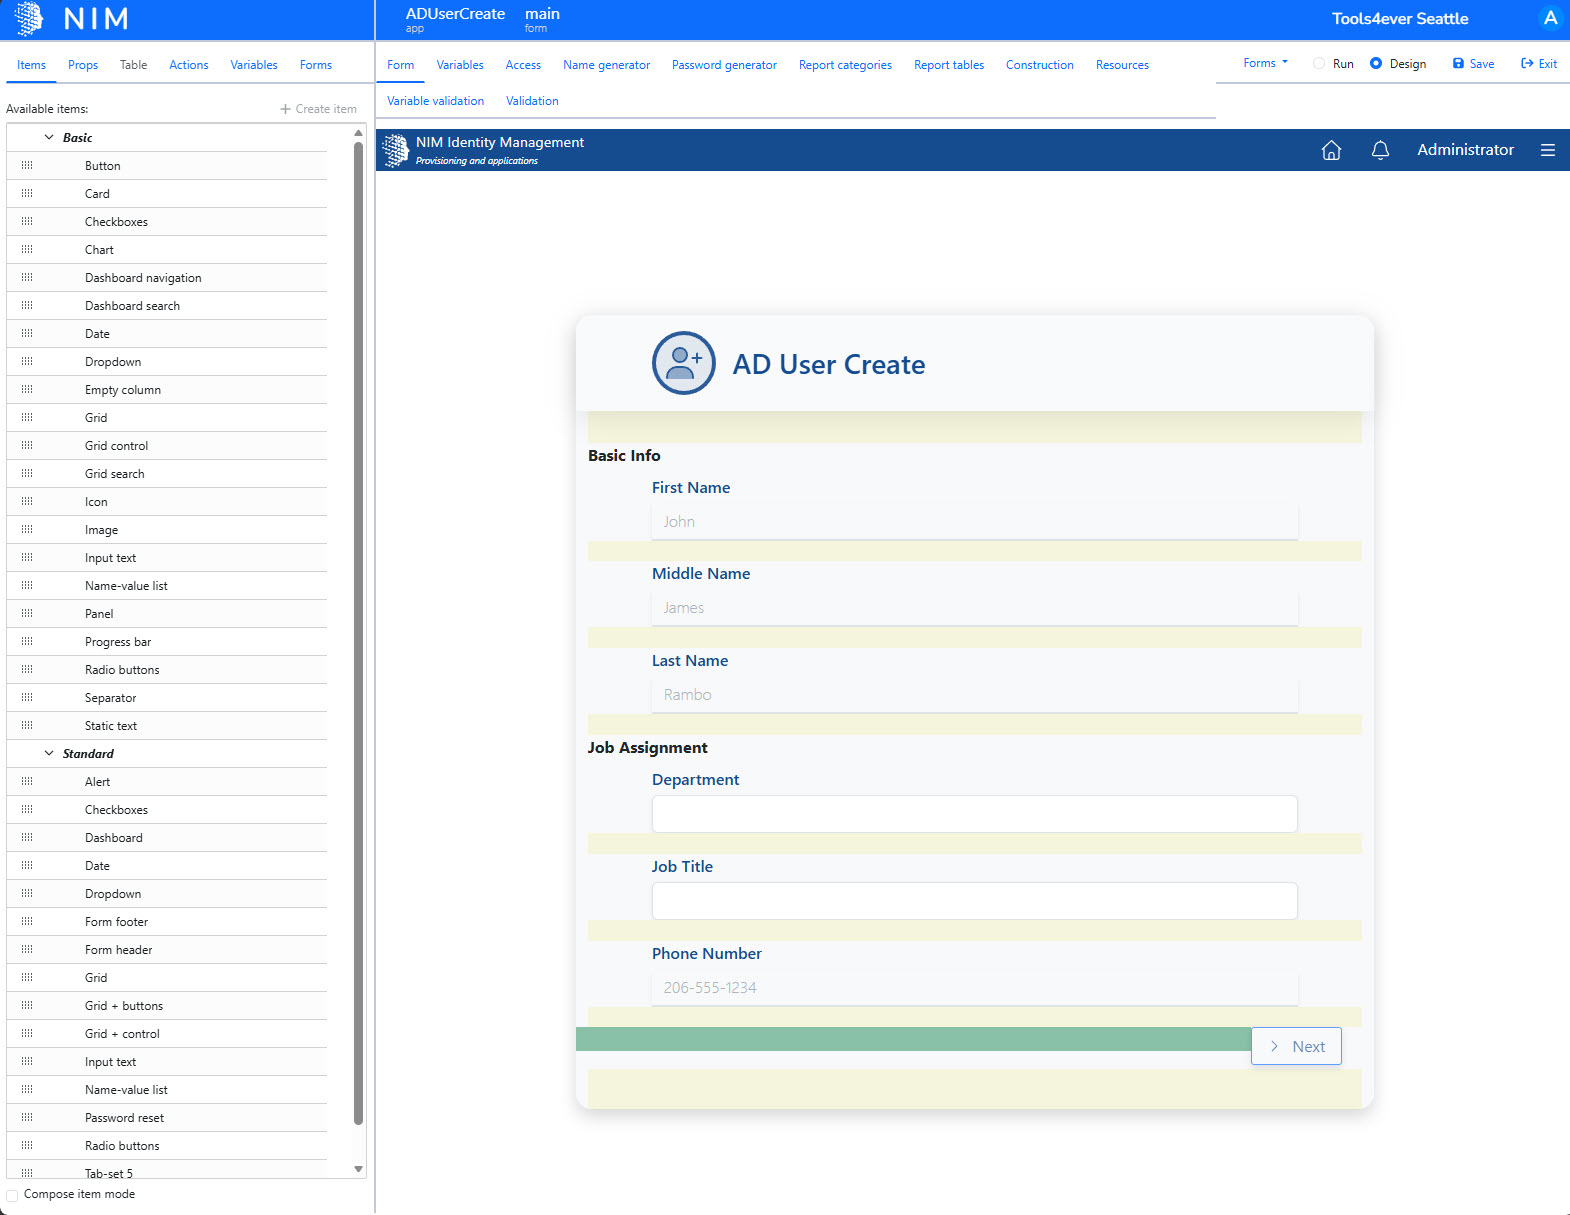Collapse the Basic items group
The image size is (1570, 1215).
pos(49,138)
